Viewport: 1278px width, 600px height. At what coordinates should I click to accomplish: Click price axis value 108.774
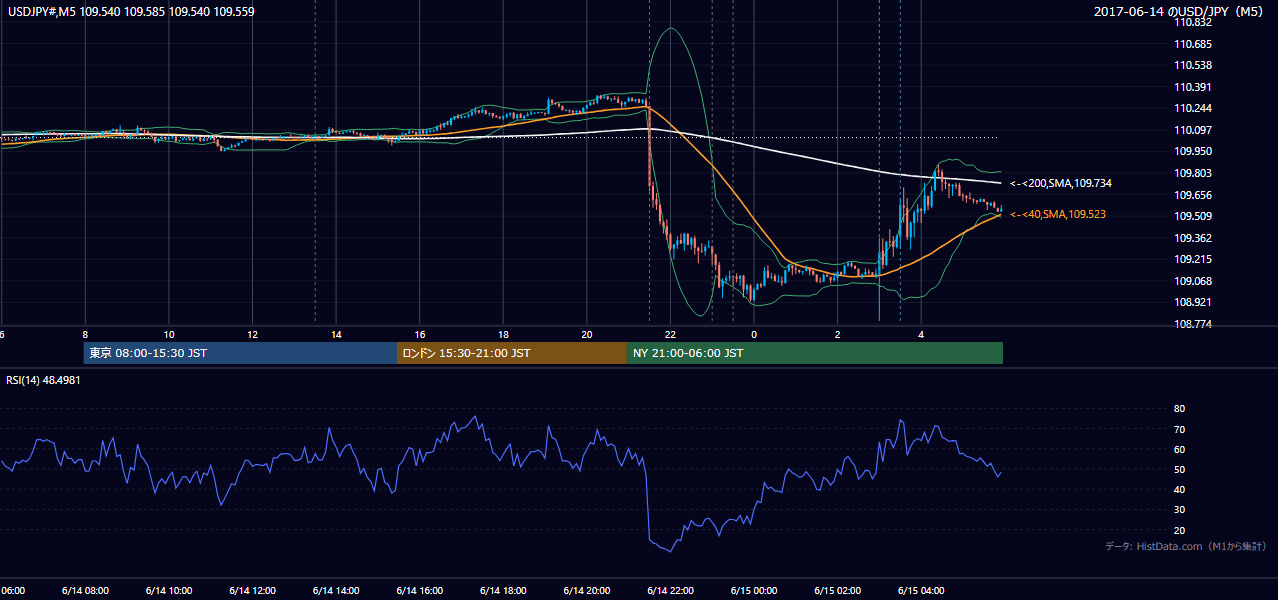(x=1194, y=324)
